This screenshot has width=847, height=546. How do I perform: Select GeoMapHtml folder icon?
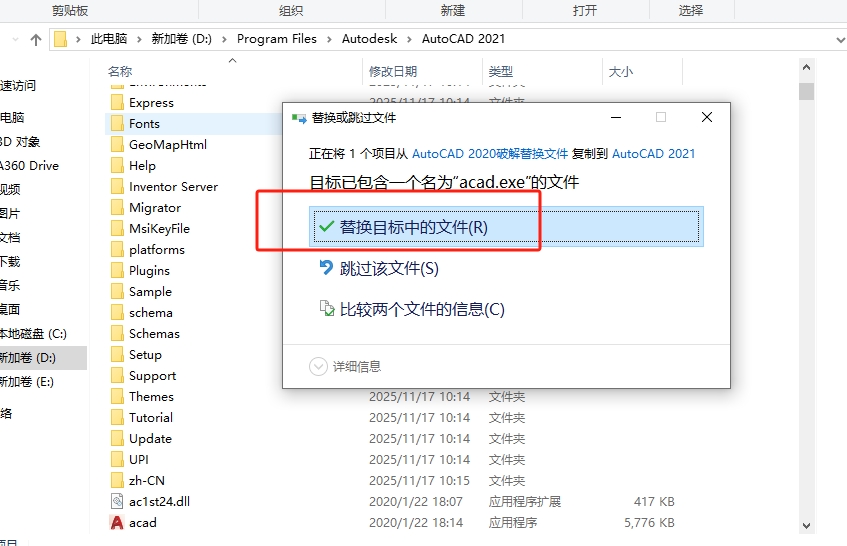click(x=117, y=145)
